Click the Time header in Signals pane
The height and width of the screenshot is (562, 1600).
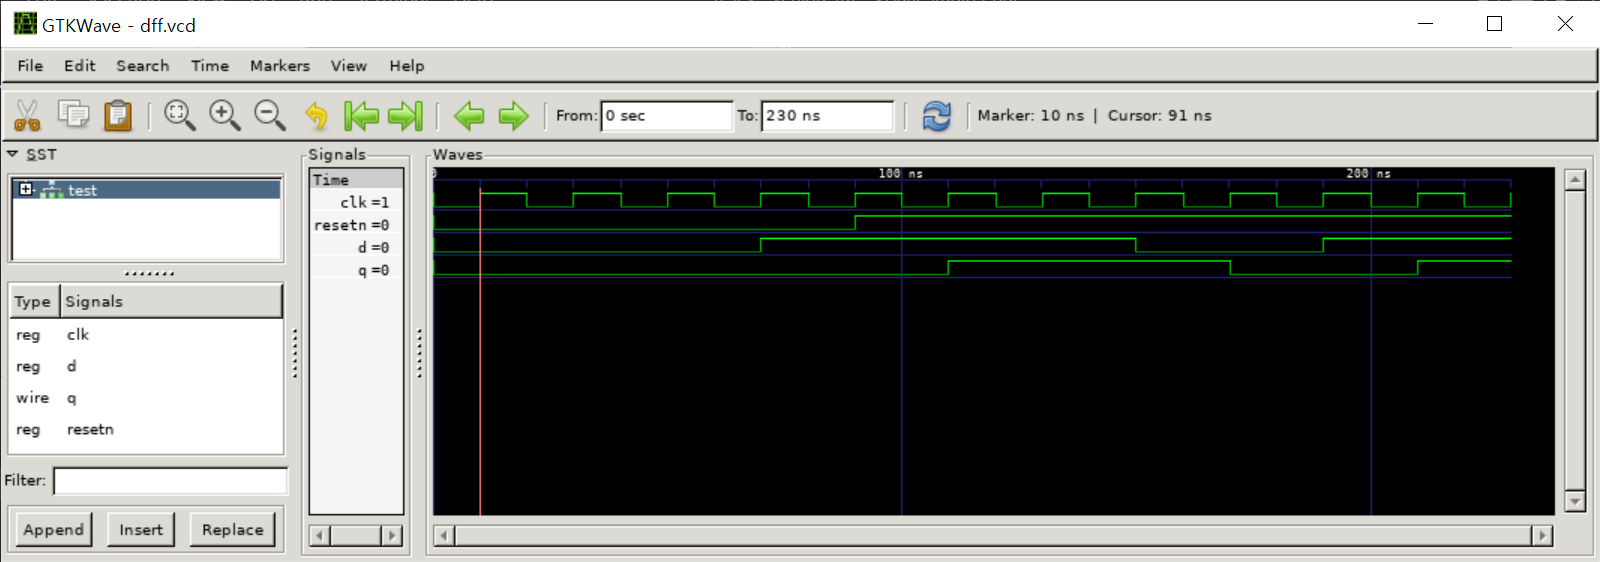coord(357,180)
